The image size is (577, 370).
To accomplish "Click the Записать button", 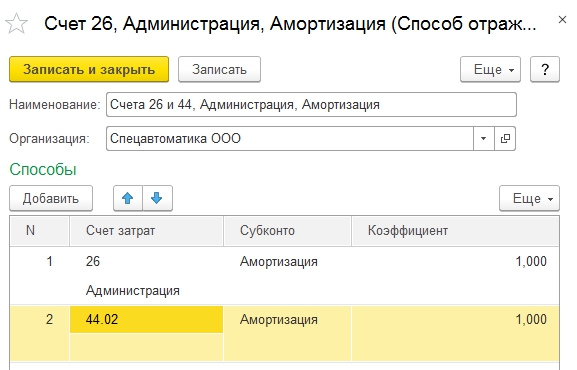I will click(219, 69).
